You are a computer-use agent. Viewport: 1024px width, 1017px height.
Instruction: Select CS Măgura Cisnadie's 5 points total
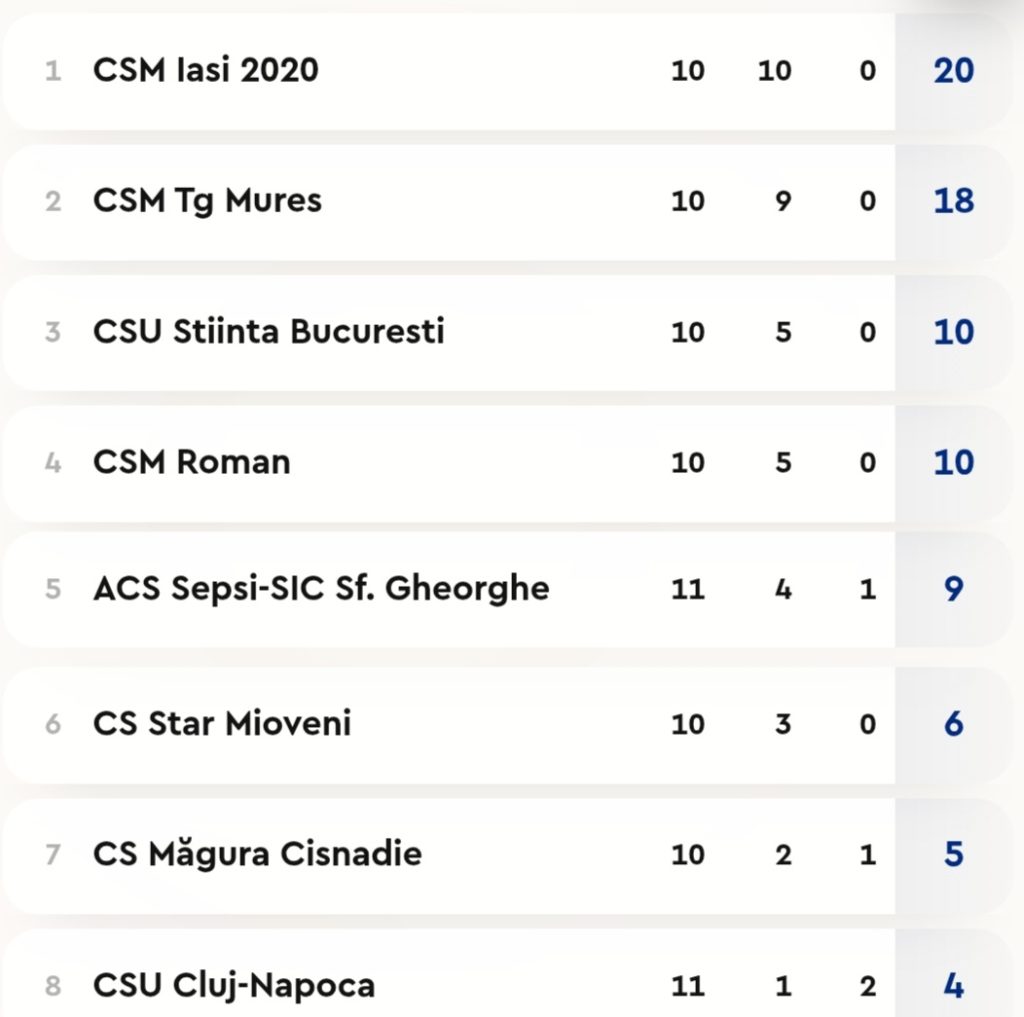coord(953,854)
